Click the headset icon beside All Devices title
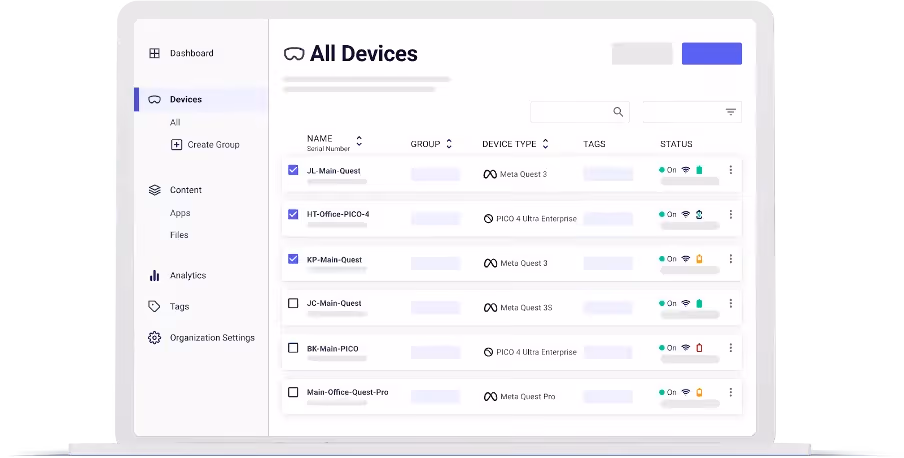 pyautogui.click(x=294, y=54)
